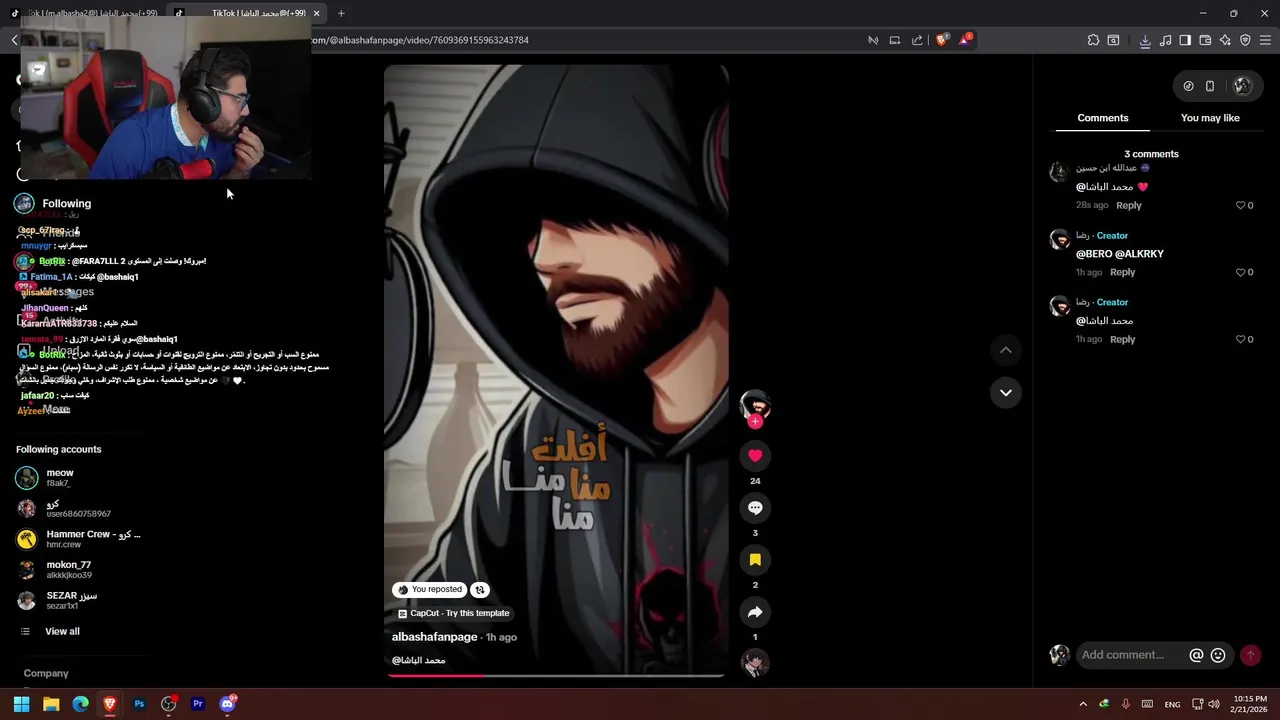Go to previous video with up chevron
Viewport: 1280px width, 720px height.
click(x=1006, y=350)
